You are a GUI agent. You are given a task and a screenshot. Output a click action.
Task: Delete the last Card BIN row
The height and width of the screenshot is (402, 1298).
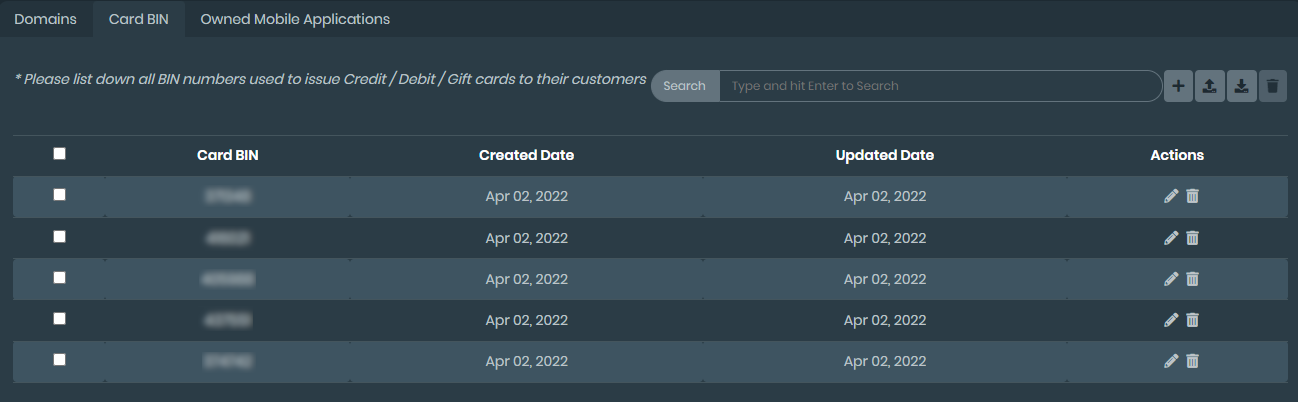1192,361
